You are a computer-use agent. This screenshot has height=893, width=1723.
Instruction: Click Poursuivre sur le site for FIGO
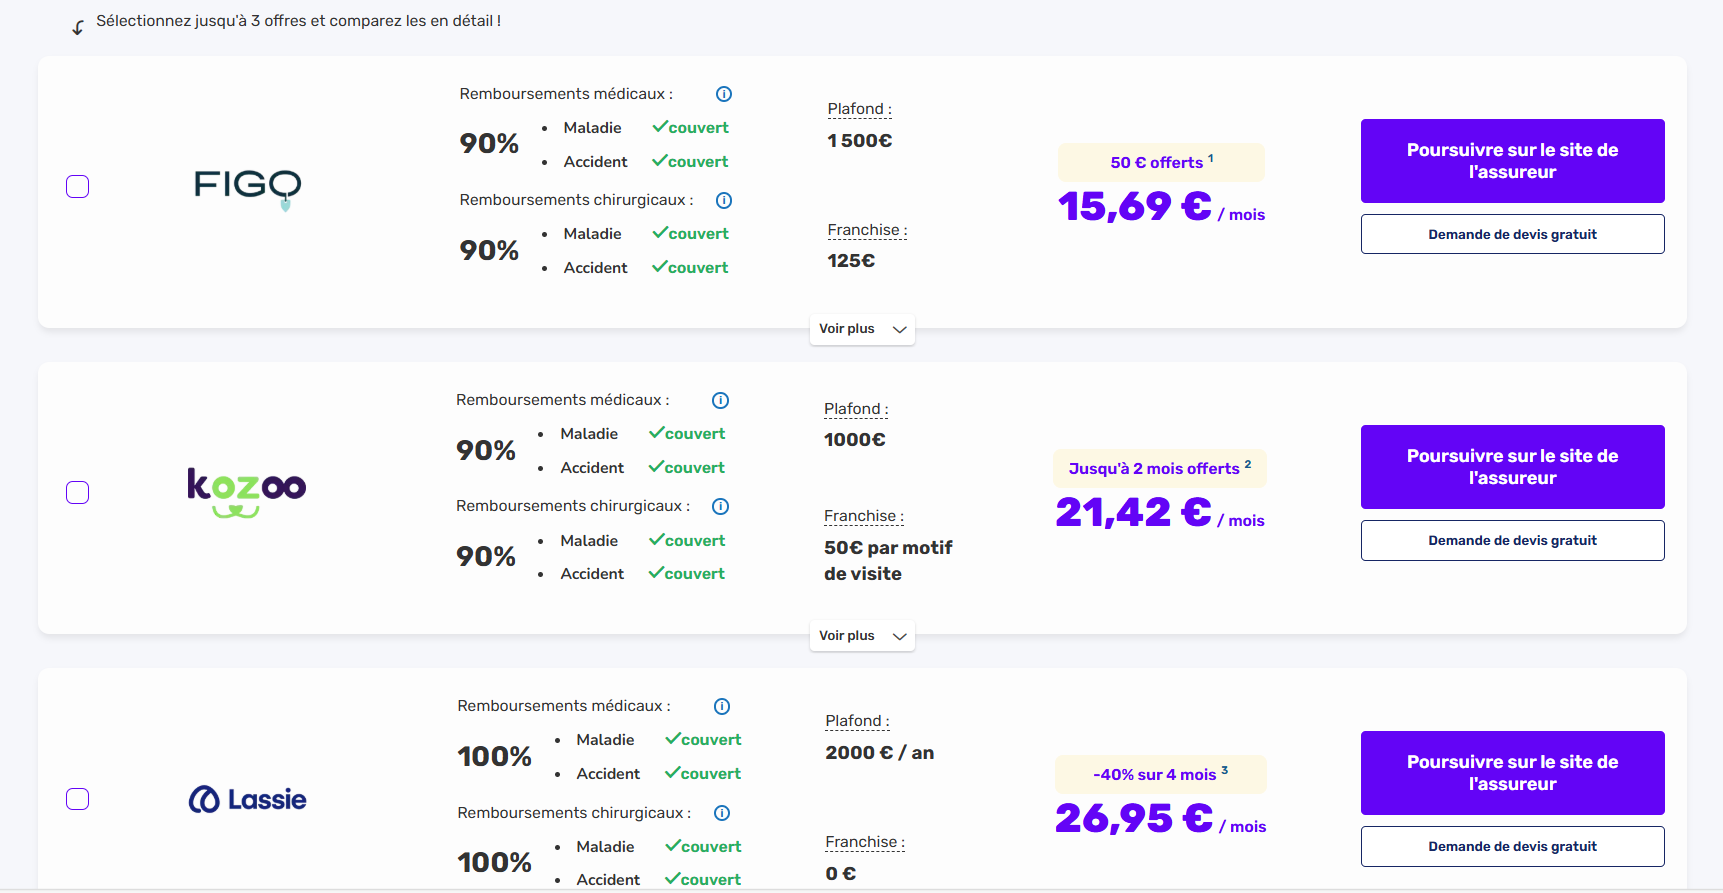click(1512, 160)
